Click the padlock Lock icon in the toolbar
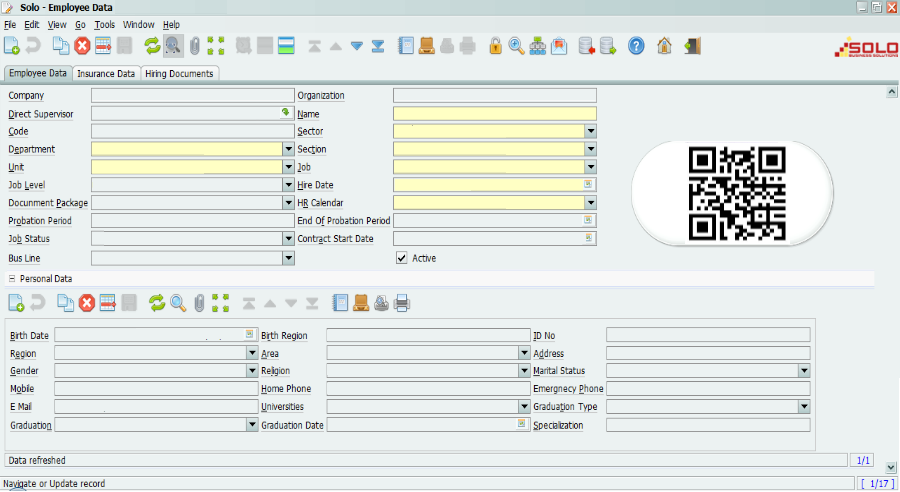This screenshot has height=492, width=900. 495,46
